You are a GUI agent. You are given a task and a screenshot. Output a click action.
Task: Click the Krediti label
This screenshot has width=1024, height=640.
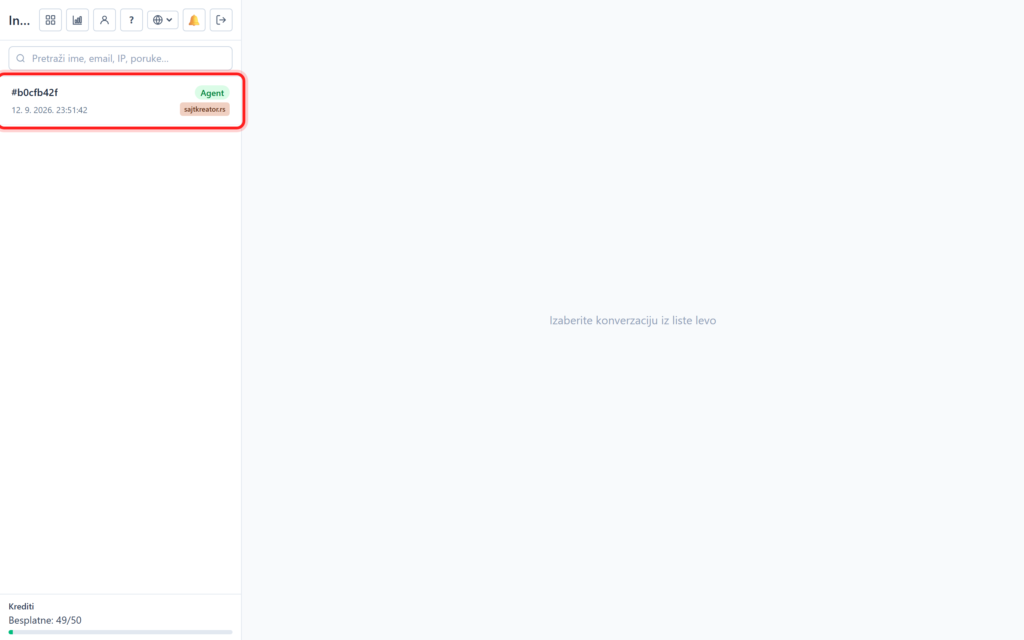pyautogui.click(x=21, y=606)
